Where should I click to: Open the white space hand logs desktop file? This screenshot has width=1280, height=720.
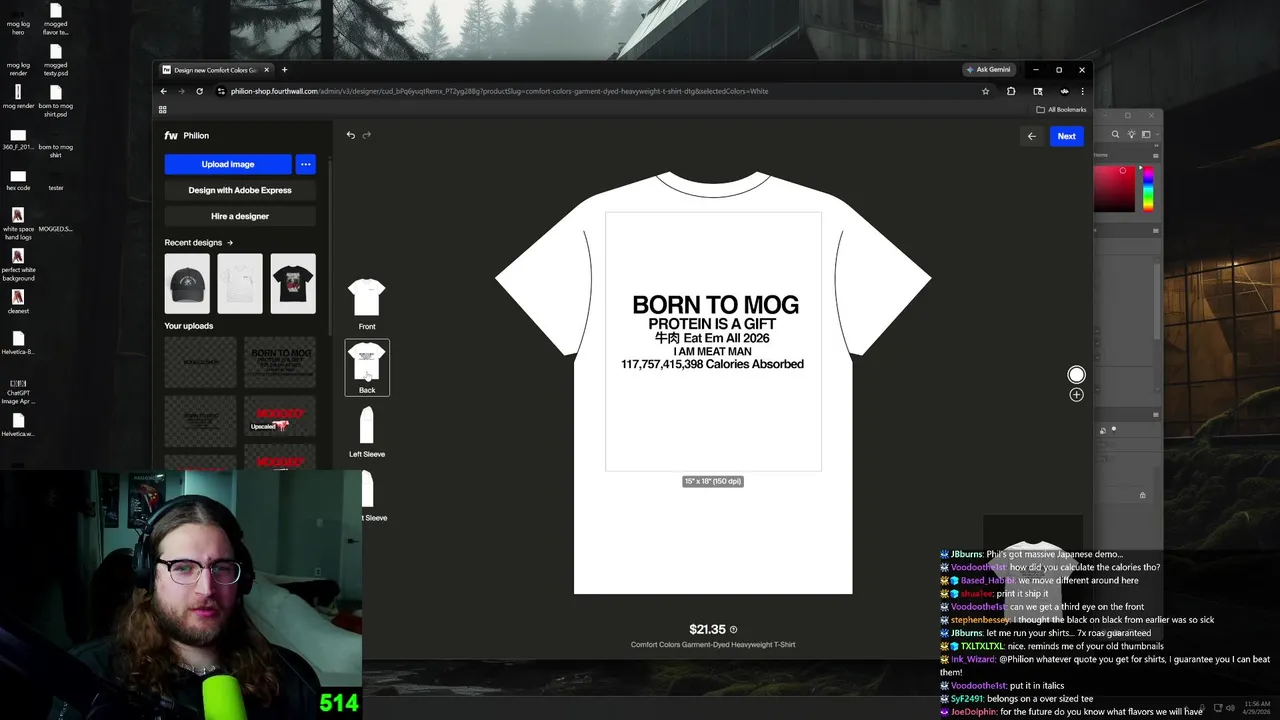point(18,224)
